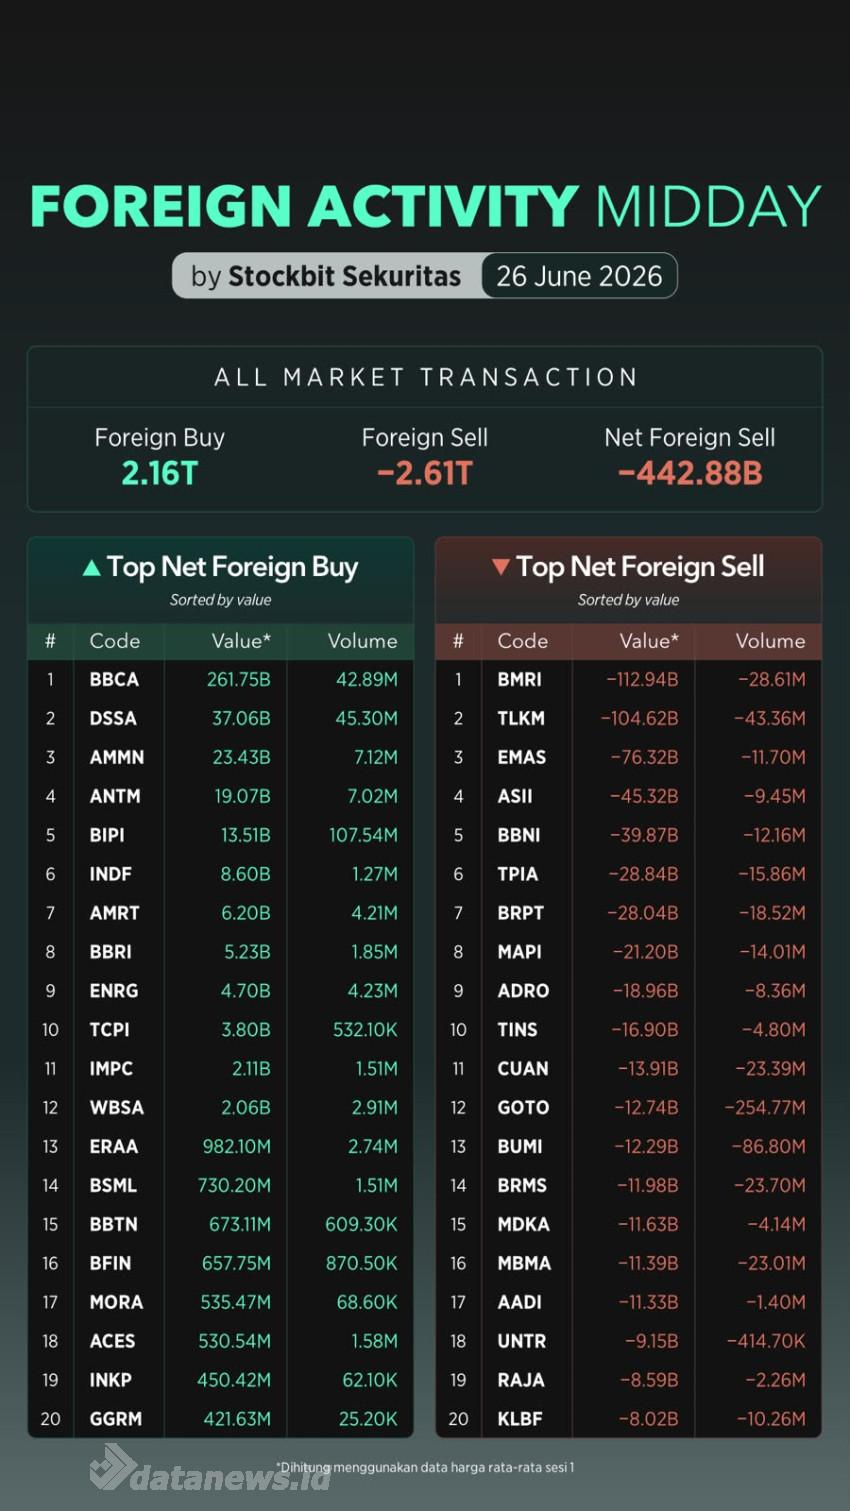
Task: Select the GGRM row at rank 20
Action: pyautogui.click(x=221, y=1418)
